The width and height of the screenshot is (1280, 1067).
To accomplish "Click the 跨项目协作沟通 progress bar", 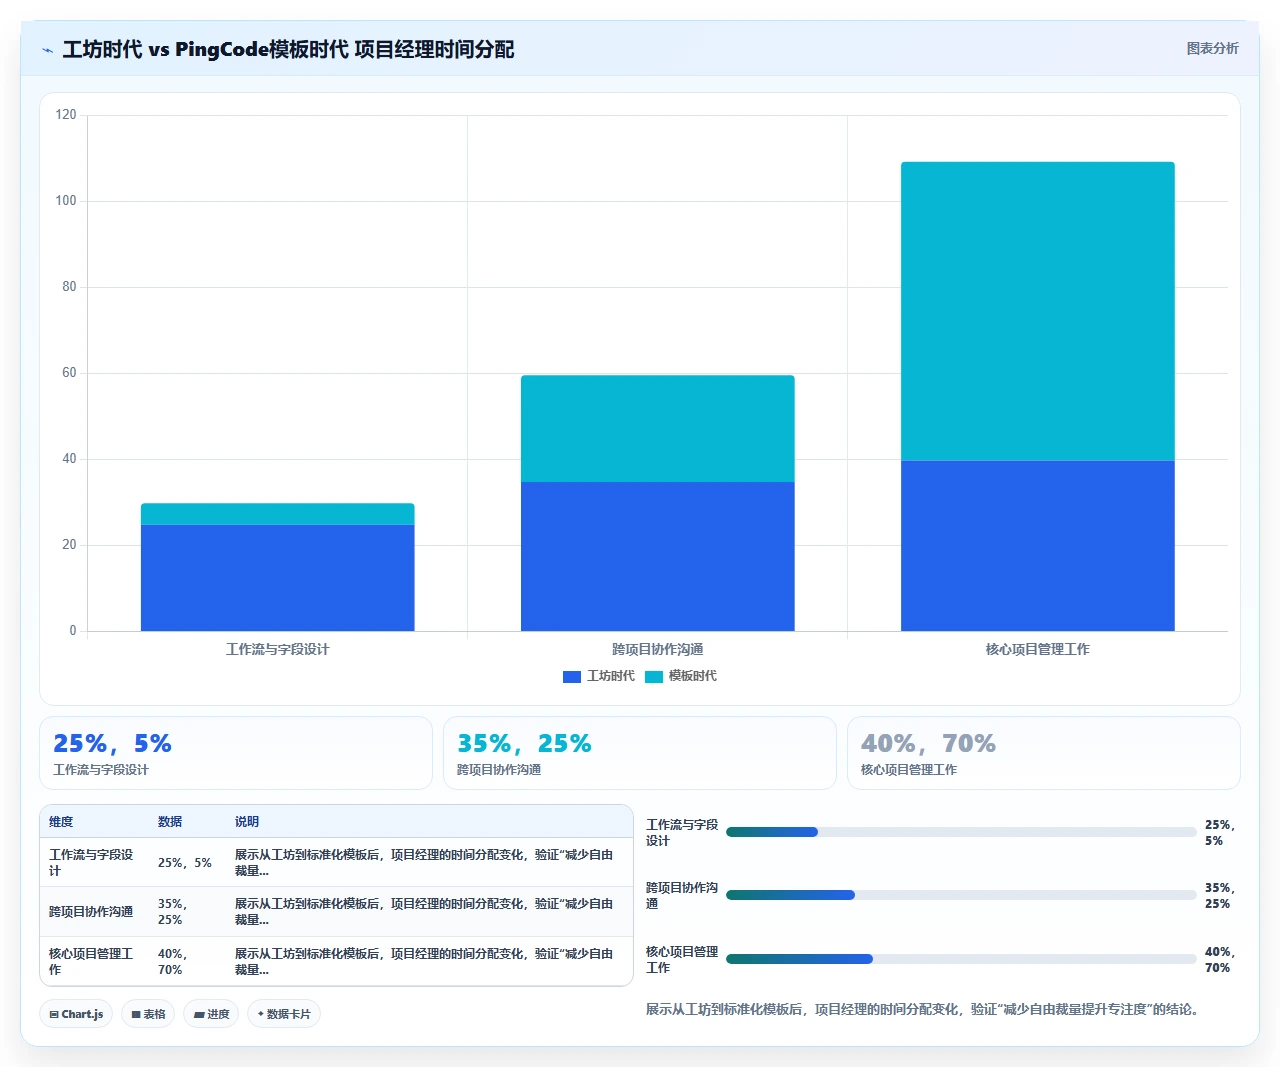I will pos(961,895).
